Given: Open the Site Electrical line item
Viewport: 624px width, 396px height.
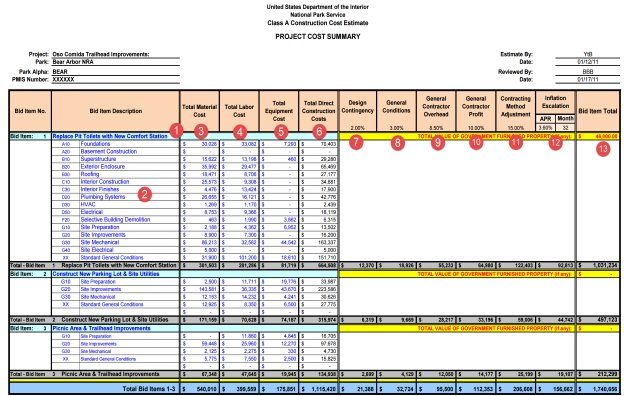Looking at the screenshot, I should (x=97, y=250).
